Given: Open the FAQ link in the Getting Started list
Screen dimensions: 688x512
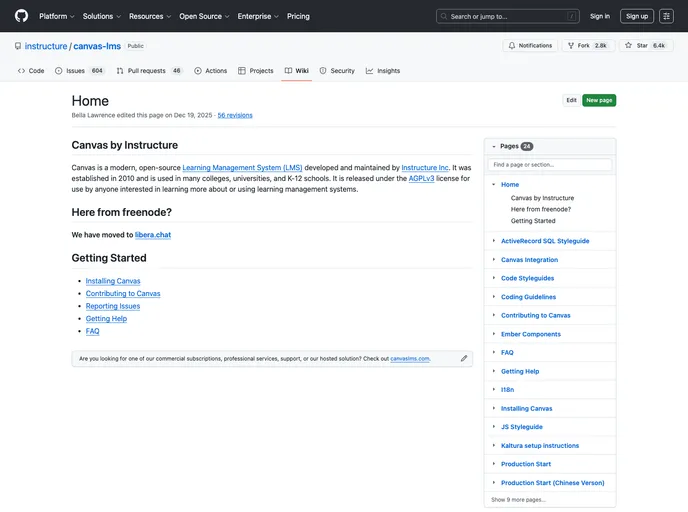Looking at the screenshot, I should (x=92, y=331).
